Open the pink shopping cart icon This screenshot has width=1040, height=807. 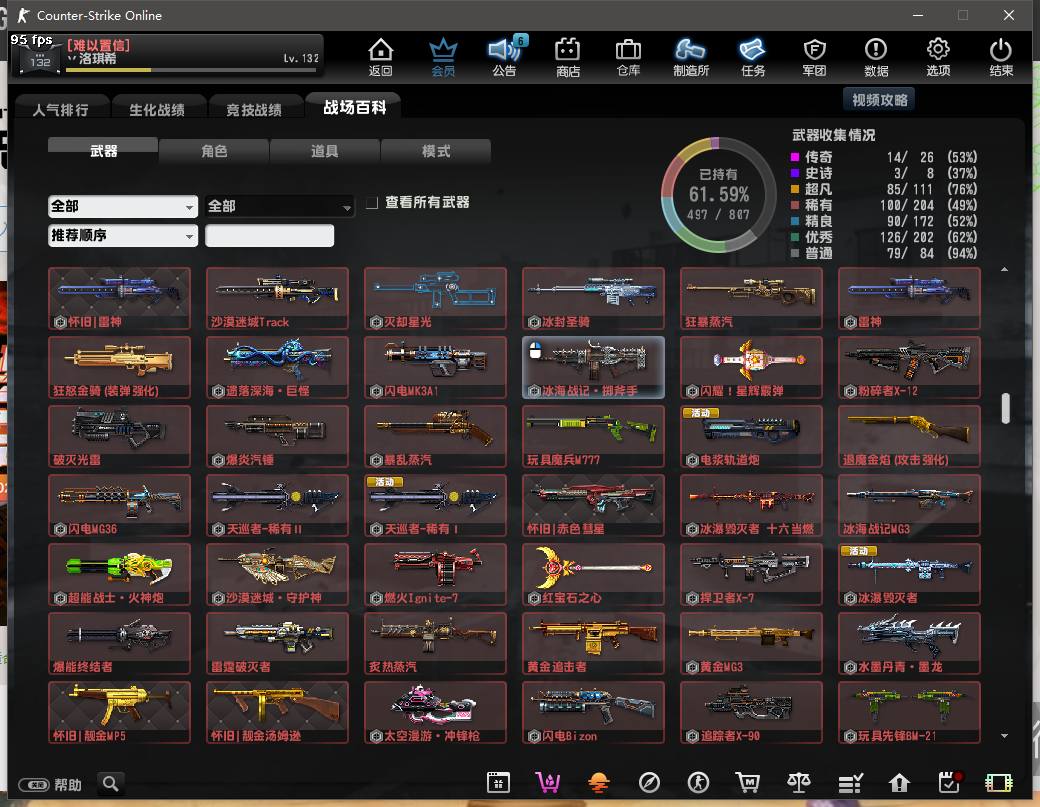tap(548, 783)
